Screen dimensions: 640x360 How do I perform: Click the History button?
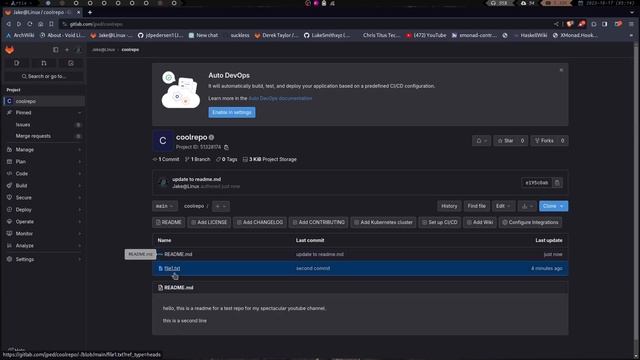pos(449,206)
